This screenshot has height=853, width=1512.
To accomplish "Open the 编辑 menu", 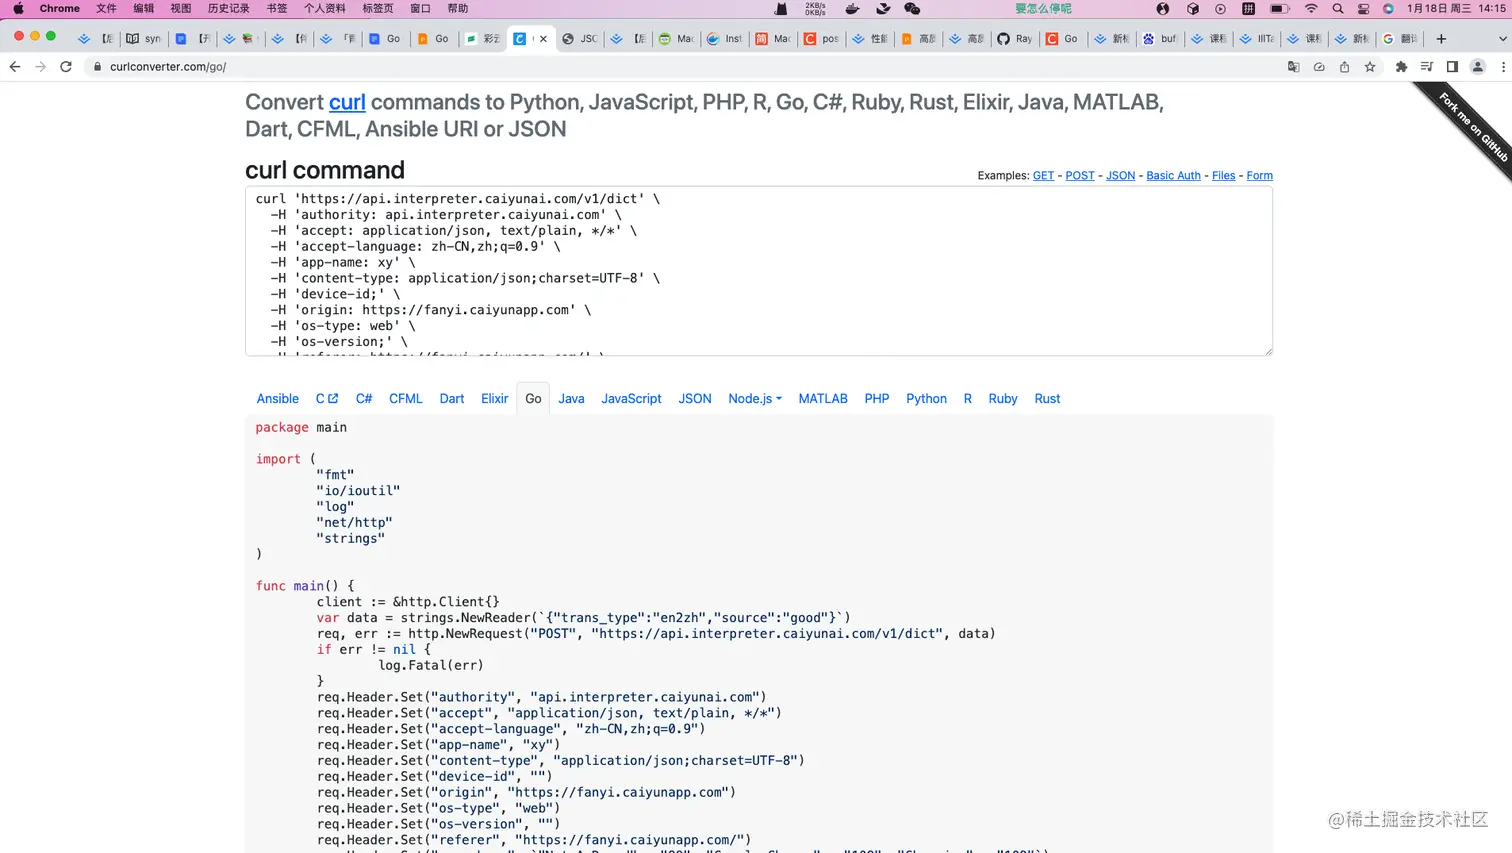I will (x=144, y=9).
